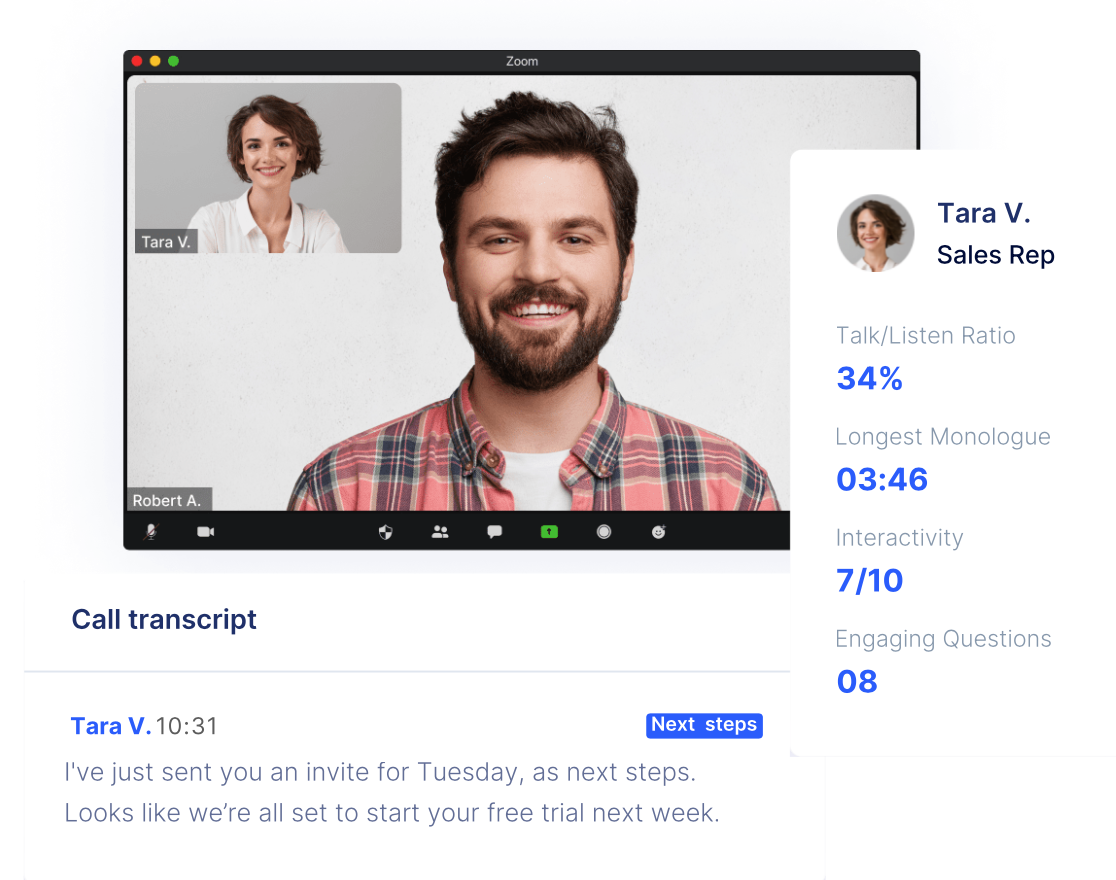Click the Tara V. speaker name in transcript
Viewport: 1116px width, 880px height.
point(110,726)
